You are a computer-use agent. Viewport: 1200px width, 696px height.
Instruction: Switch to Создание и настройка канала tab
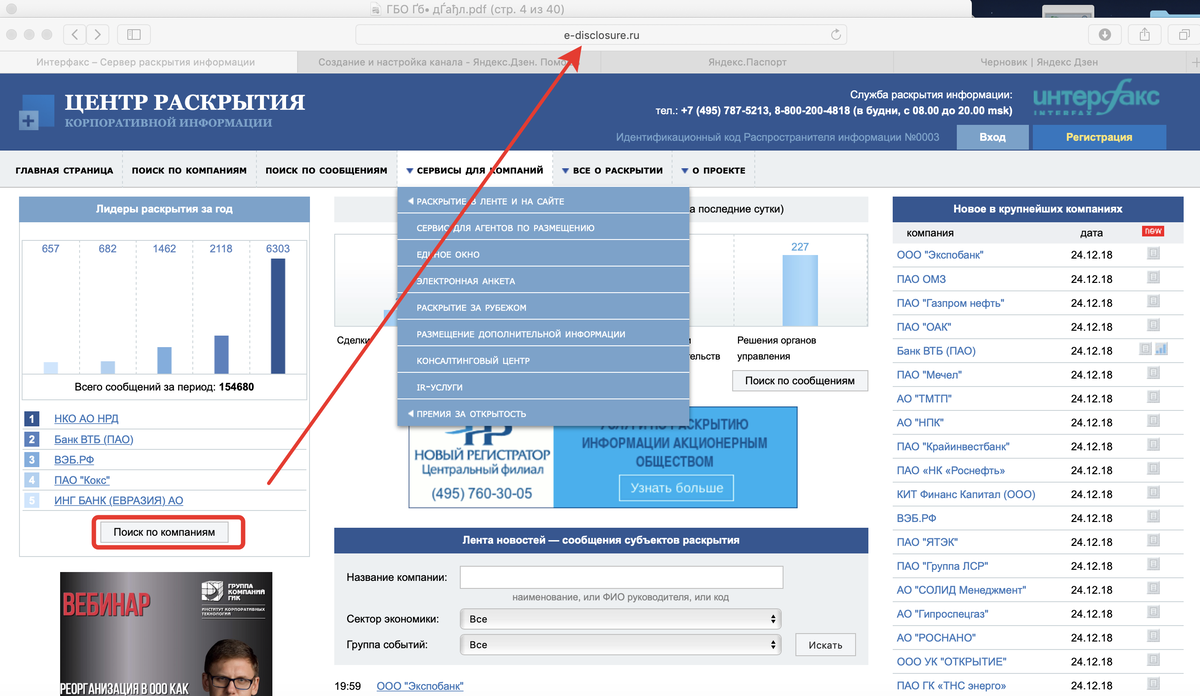[447, 62]
